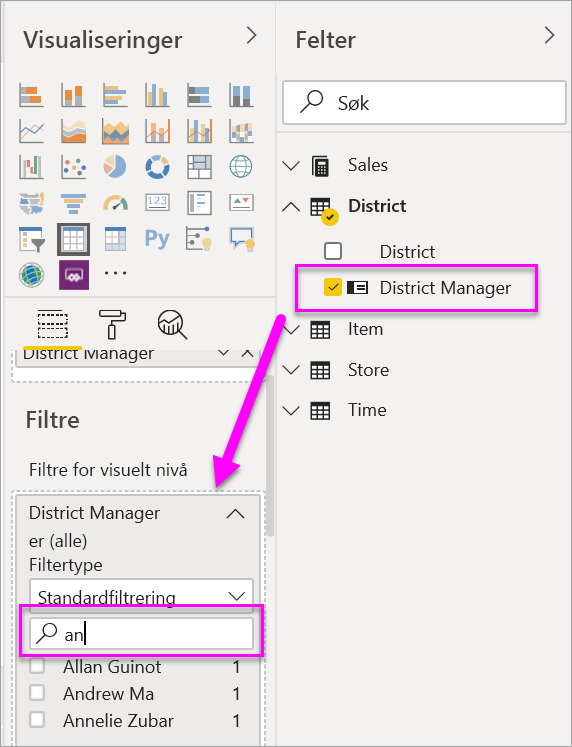
Task: Select the gauge visualization icon
Action: [x=115, y=203]
